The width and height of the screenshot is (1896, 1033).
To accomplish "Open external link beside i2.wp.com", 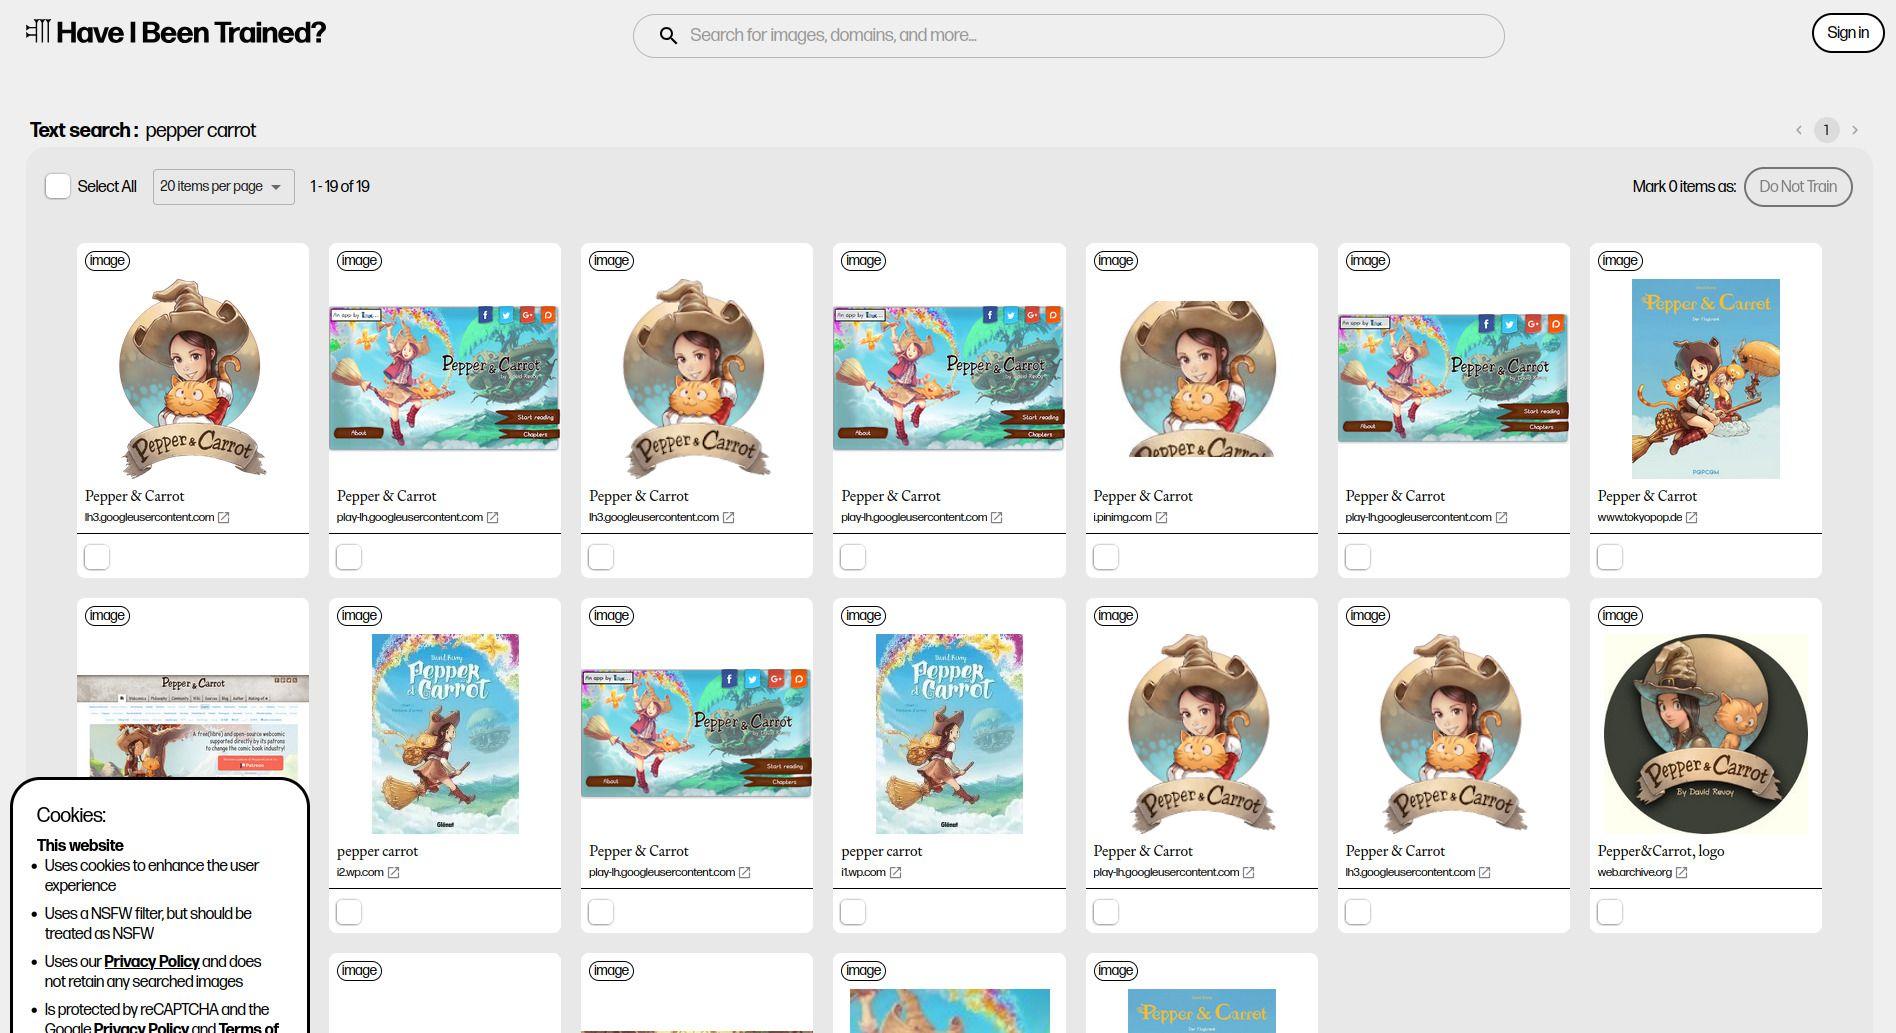I will pyautogui.click(x=392, y=872).
